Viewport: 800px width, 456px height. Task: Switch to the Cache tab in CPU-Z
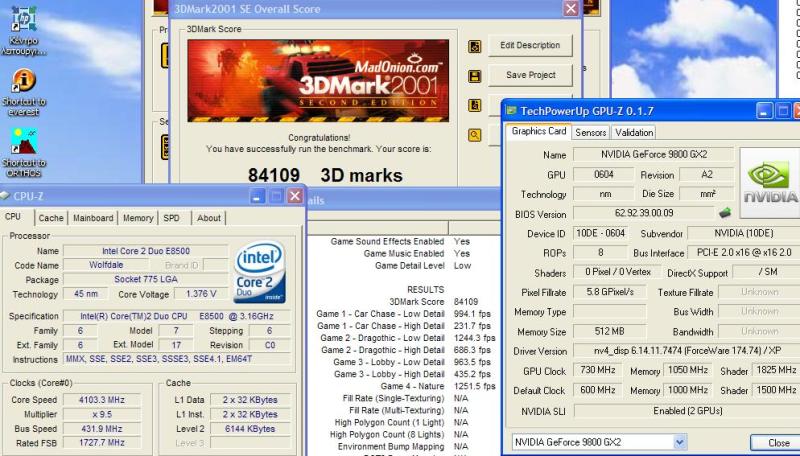51,218
